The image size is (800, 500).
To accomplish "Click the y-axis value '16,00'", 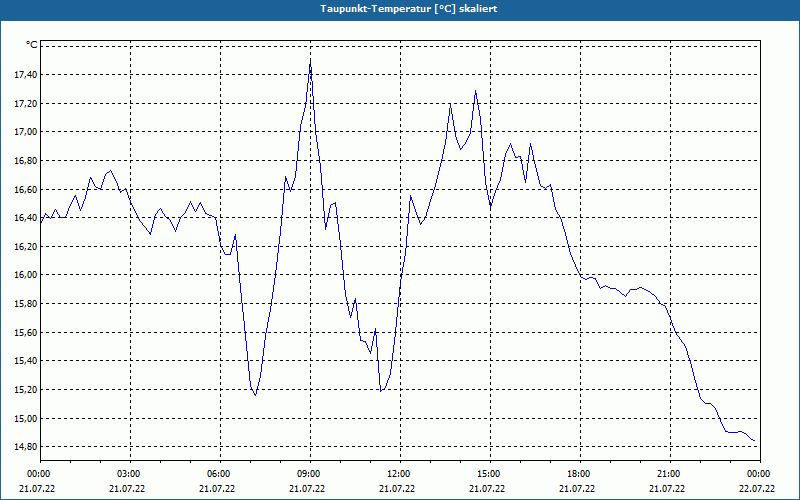I will click(x=27, y=275).
